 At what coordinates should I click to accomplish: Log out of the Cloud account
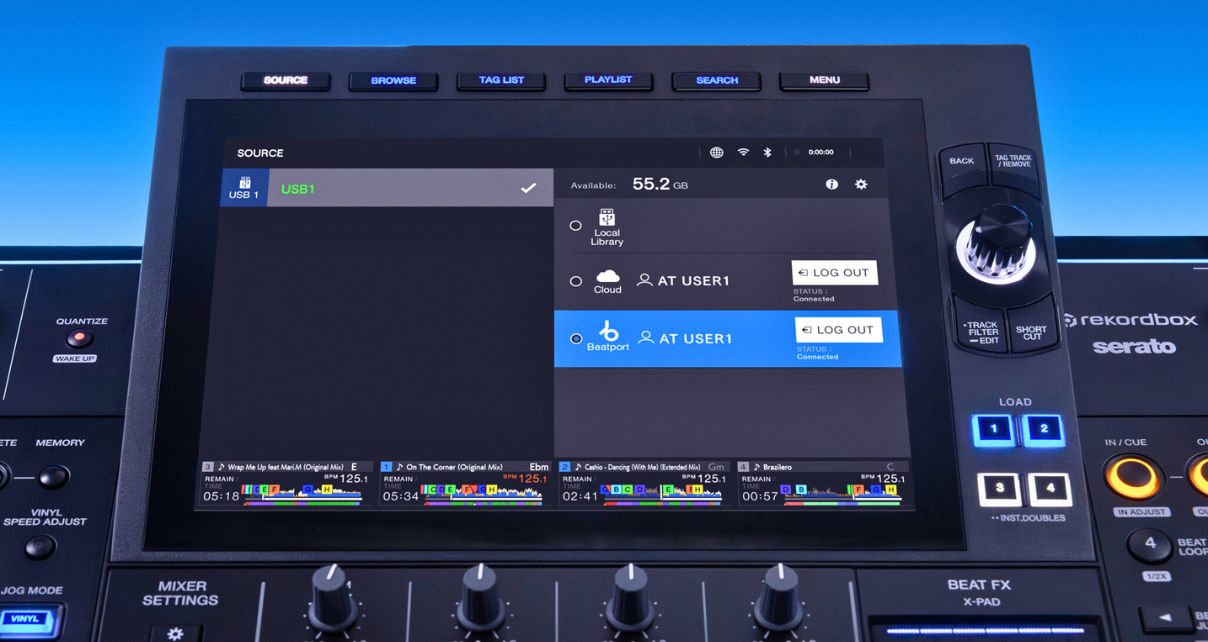(x=835, y=273)
